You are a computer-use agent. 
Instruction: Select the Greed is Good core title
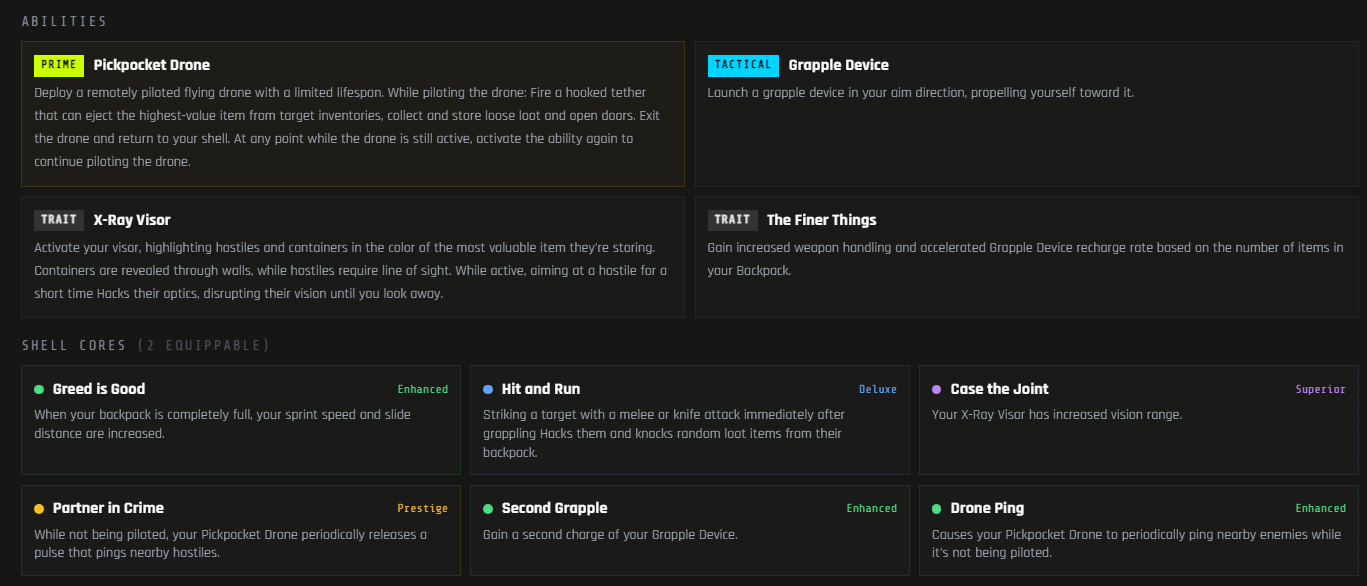pyautogui.click(x=99, y=389)
